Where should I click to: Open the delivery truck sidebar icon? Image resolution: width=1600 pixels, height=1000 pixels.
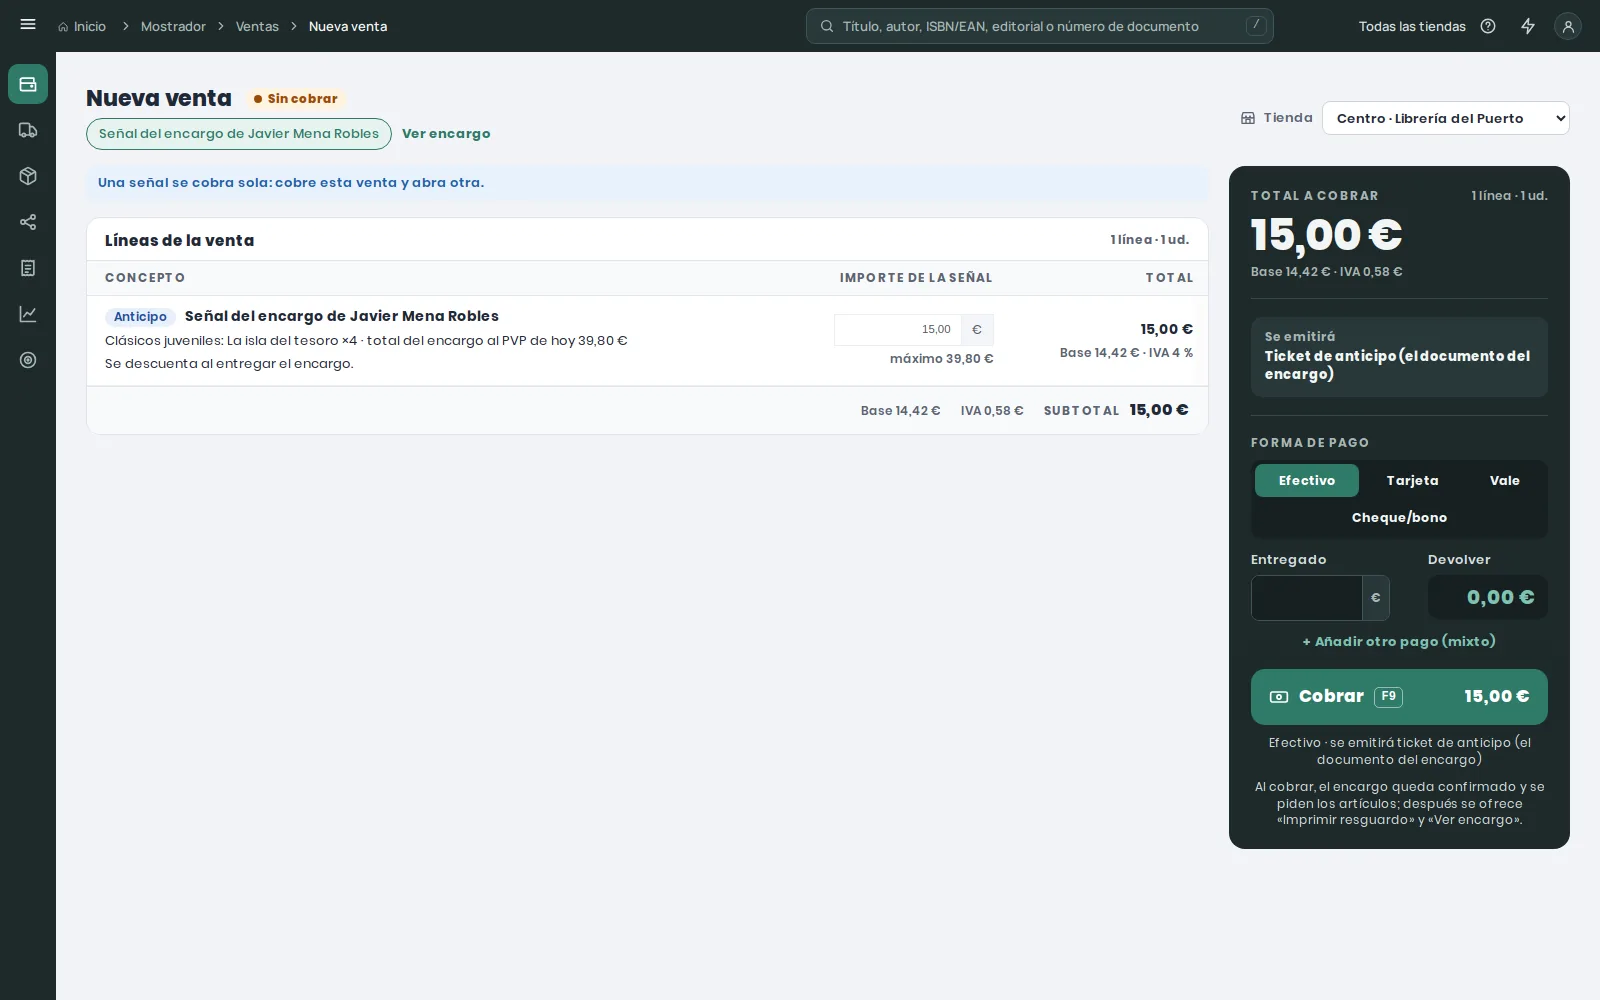28,130
